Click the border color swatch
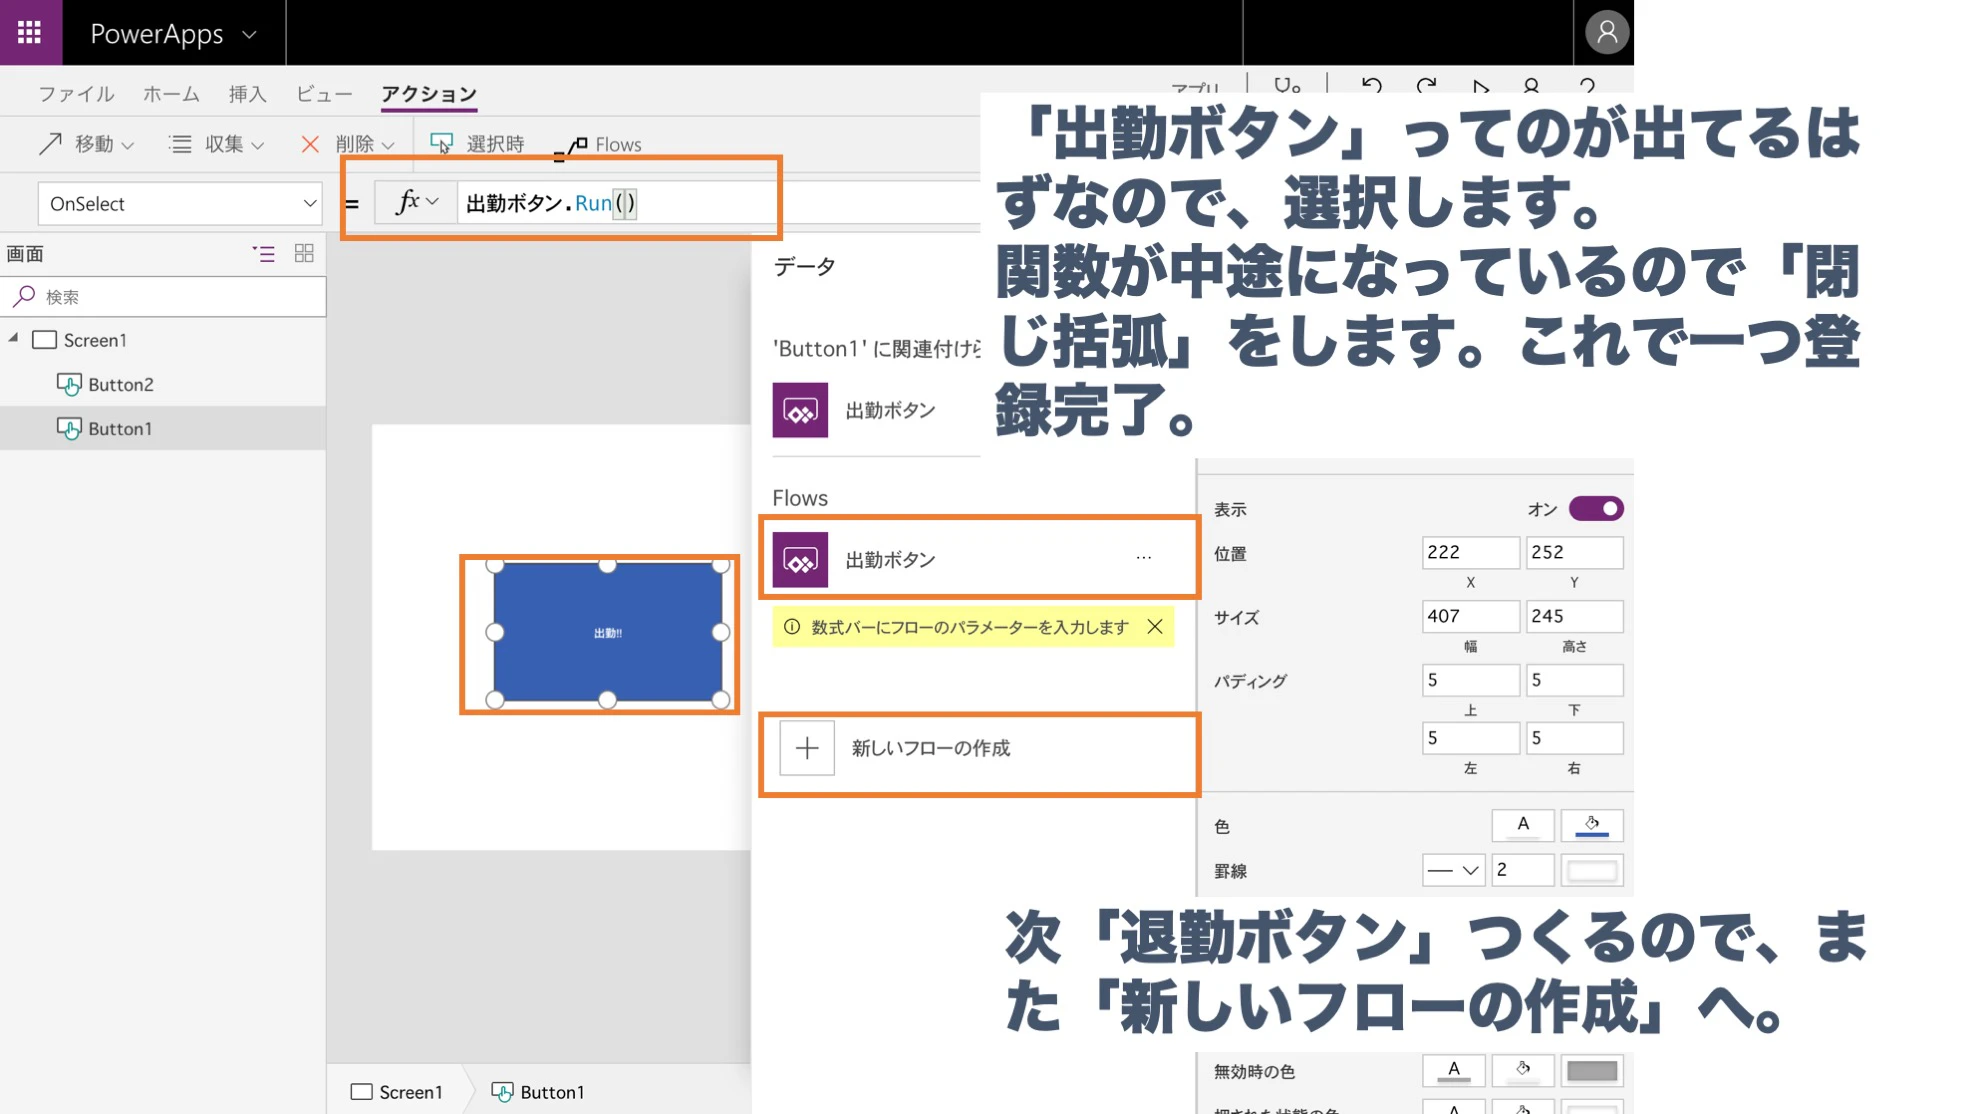1980x1114 pixels. tap(1591, 870)
